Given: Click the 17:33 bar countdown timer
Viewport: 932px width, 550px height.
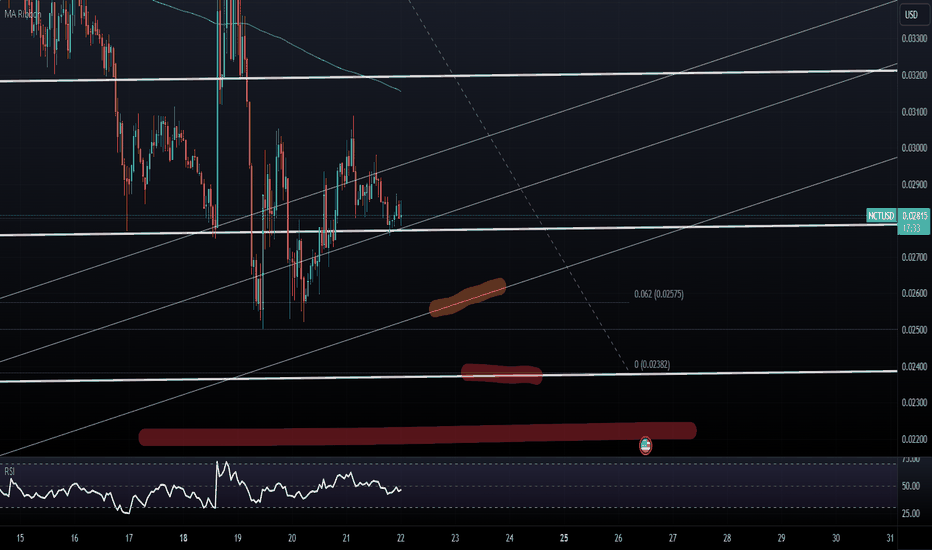Looking at the screenshot, I should tap(911, 228).
